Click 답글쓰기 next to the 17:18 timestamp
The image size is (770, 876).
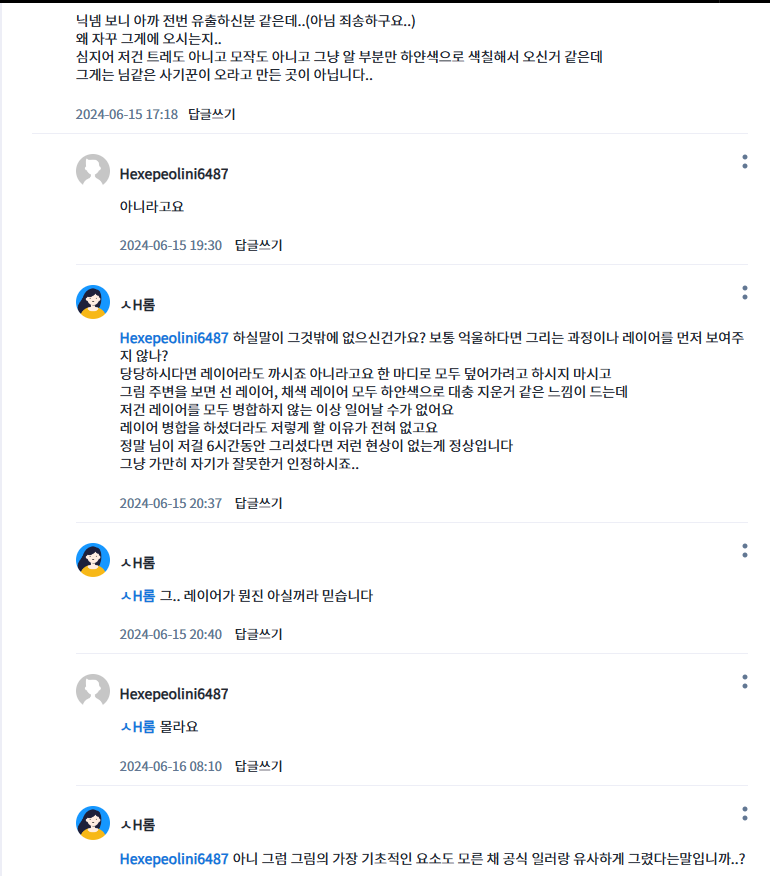tap(212, 114)
